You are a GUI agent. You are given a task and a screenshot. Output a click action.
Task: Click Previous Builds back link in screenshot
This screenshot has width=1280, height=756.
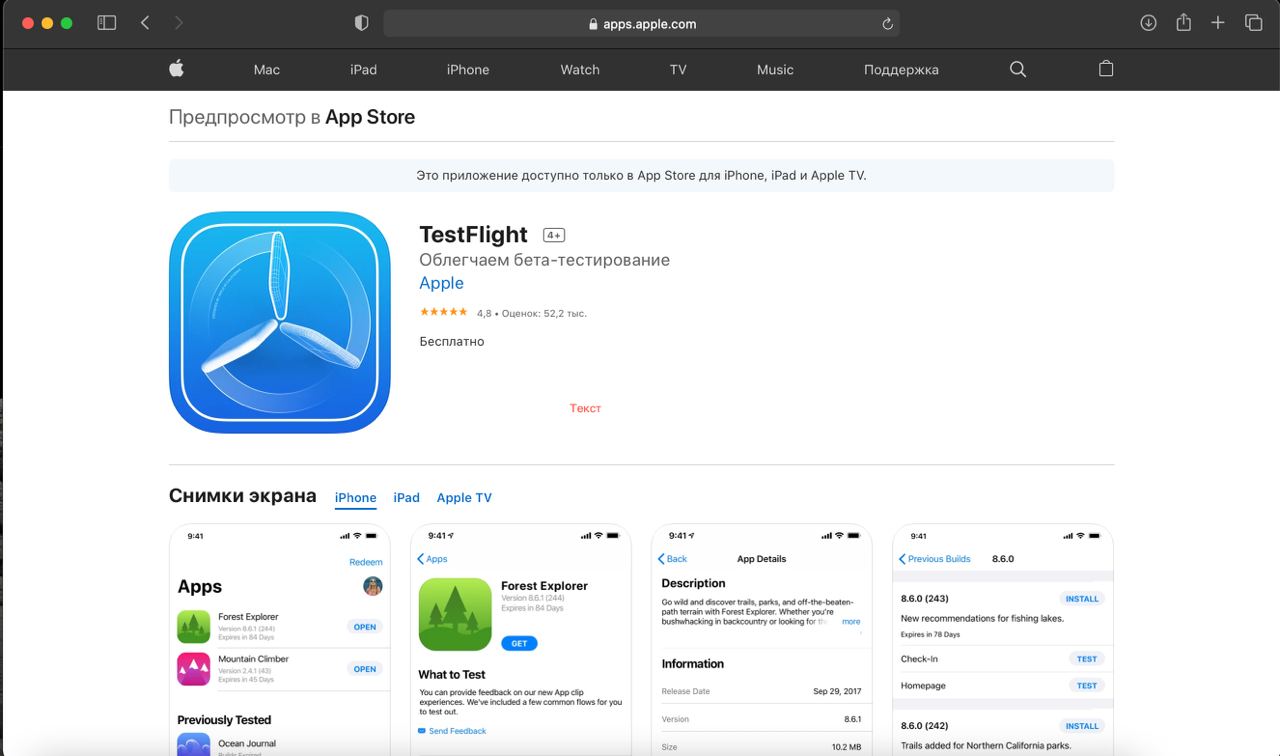[935, 559]
